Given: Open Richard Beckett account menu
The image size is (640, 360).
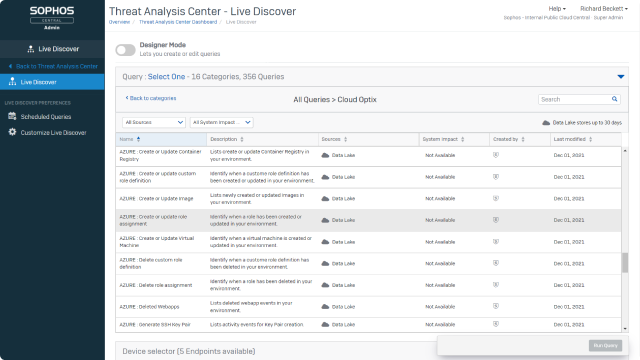Looking at the screenshot, I should coord(604,9).
